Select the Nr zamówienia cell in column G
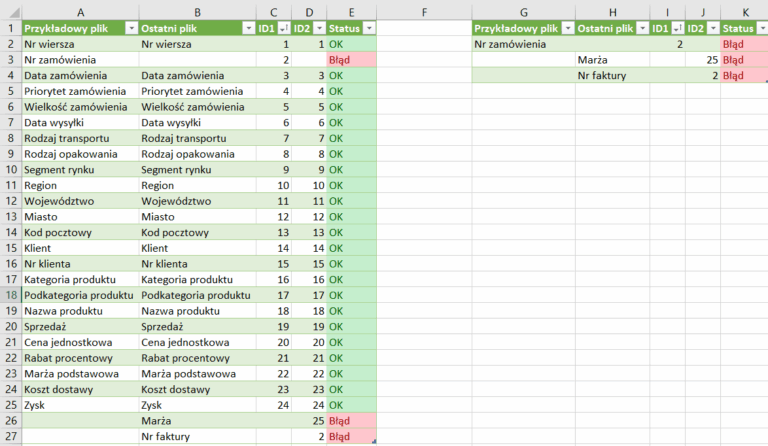 523,44
